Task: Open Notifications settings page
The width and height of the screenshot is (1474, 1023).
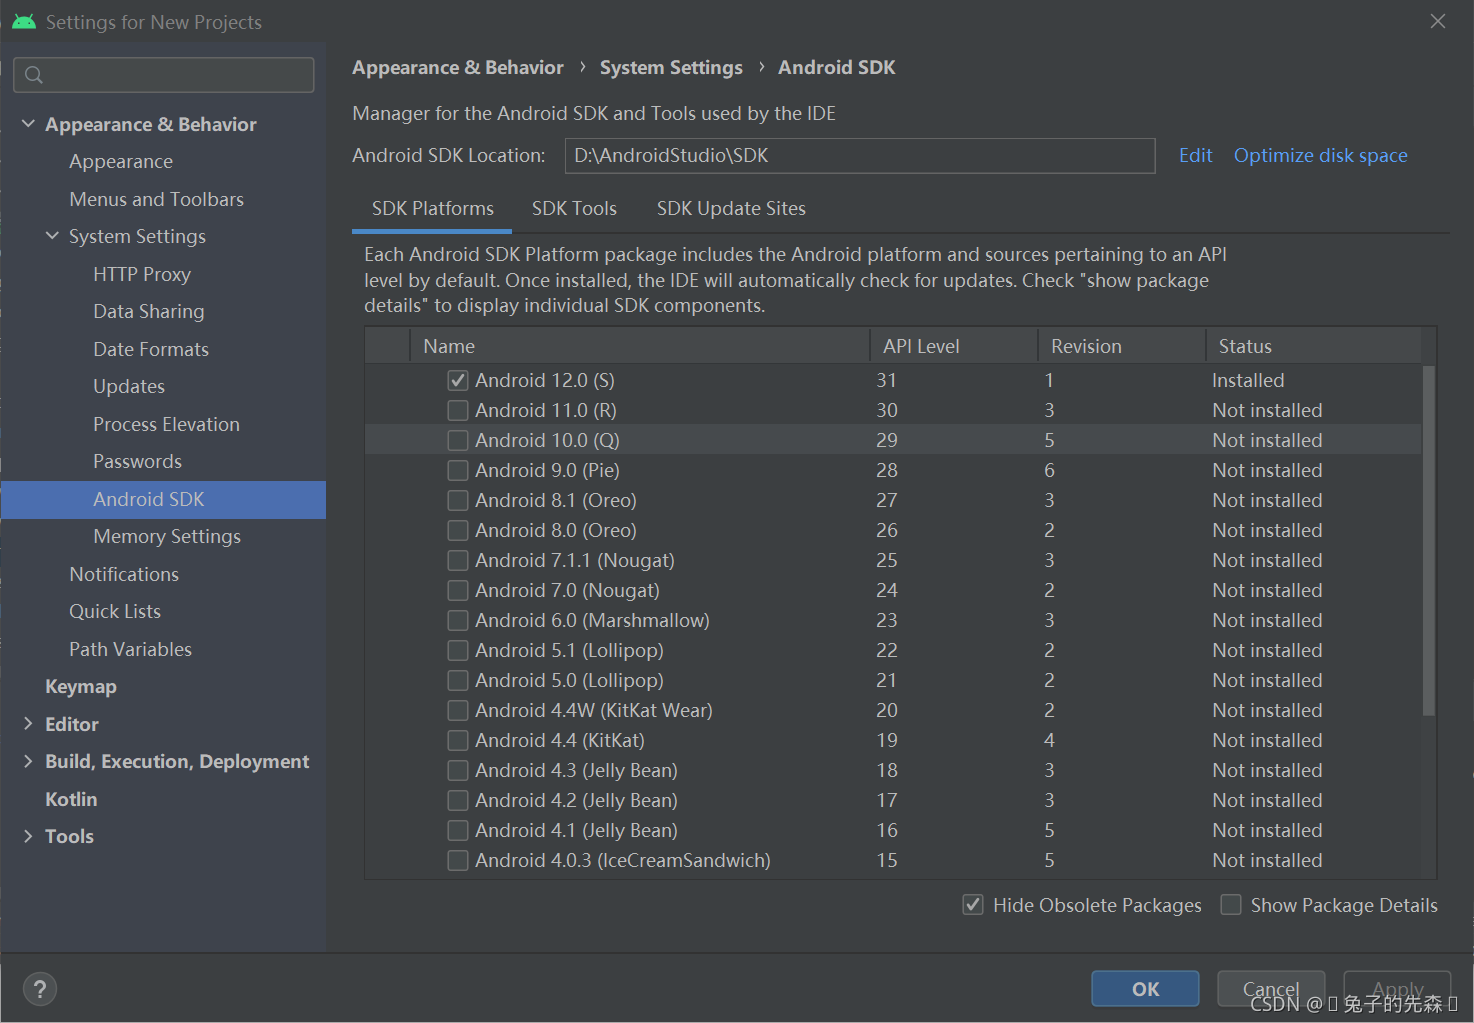Action: (x=124, y=574)
